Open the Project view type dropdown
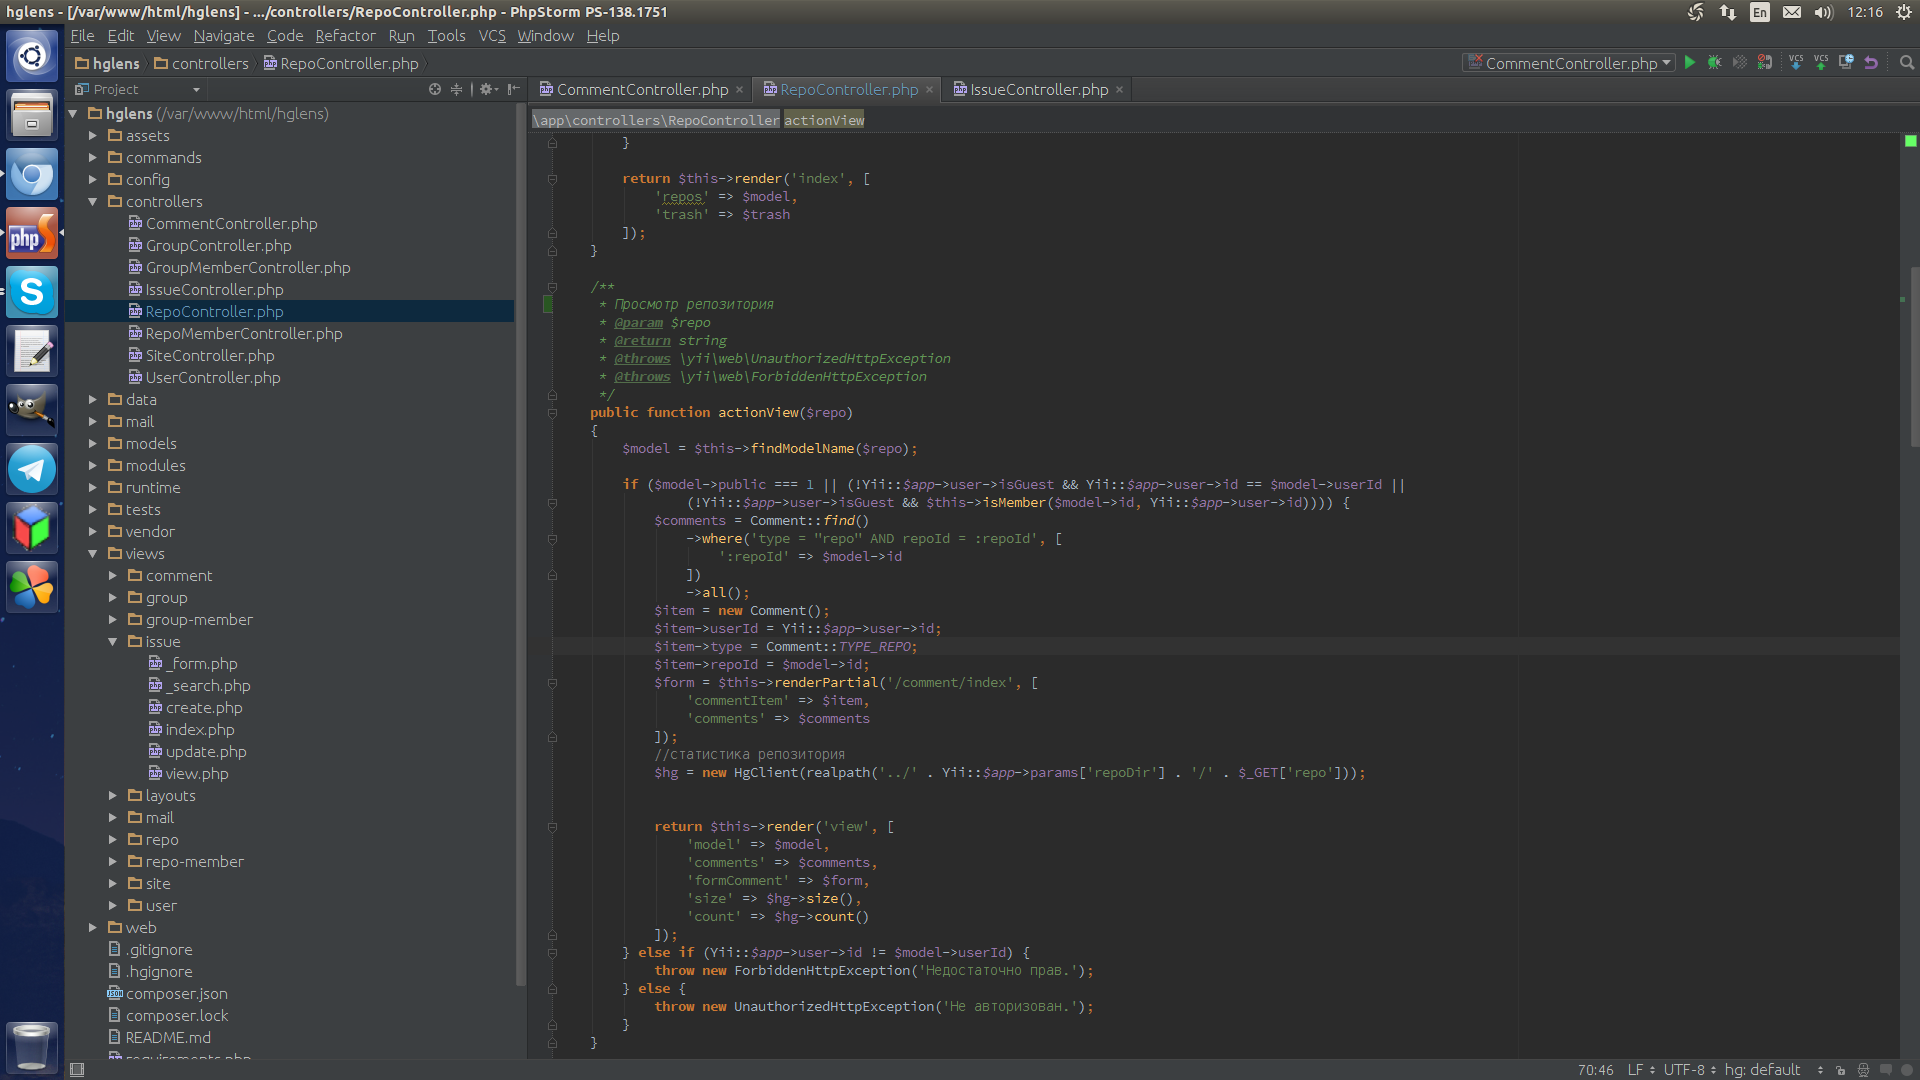 (x=146, y=90)
